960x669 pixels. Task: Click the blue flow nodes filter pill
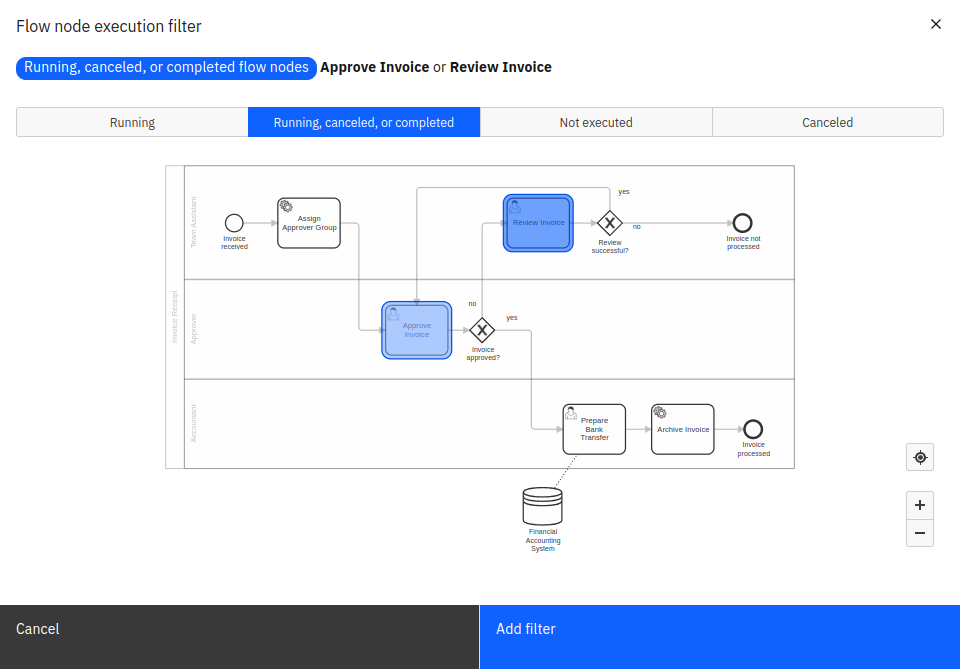coord(166,67)
